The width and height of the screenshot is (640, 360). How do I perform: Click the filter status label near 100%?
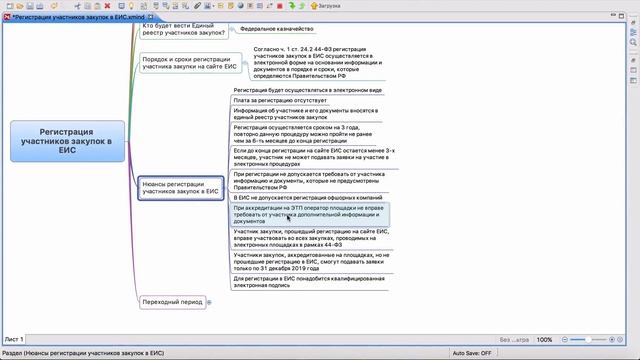tap(514, 340)
